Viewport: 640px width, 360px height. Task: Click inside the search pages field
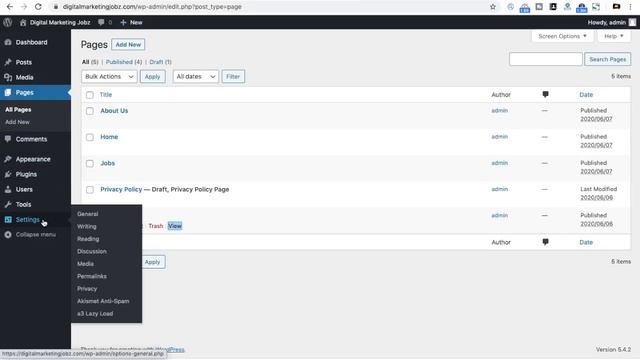click(546, 59)
